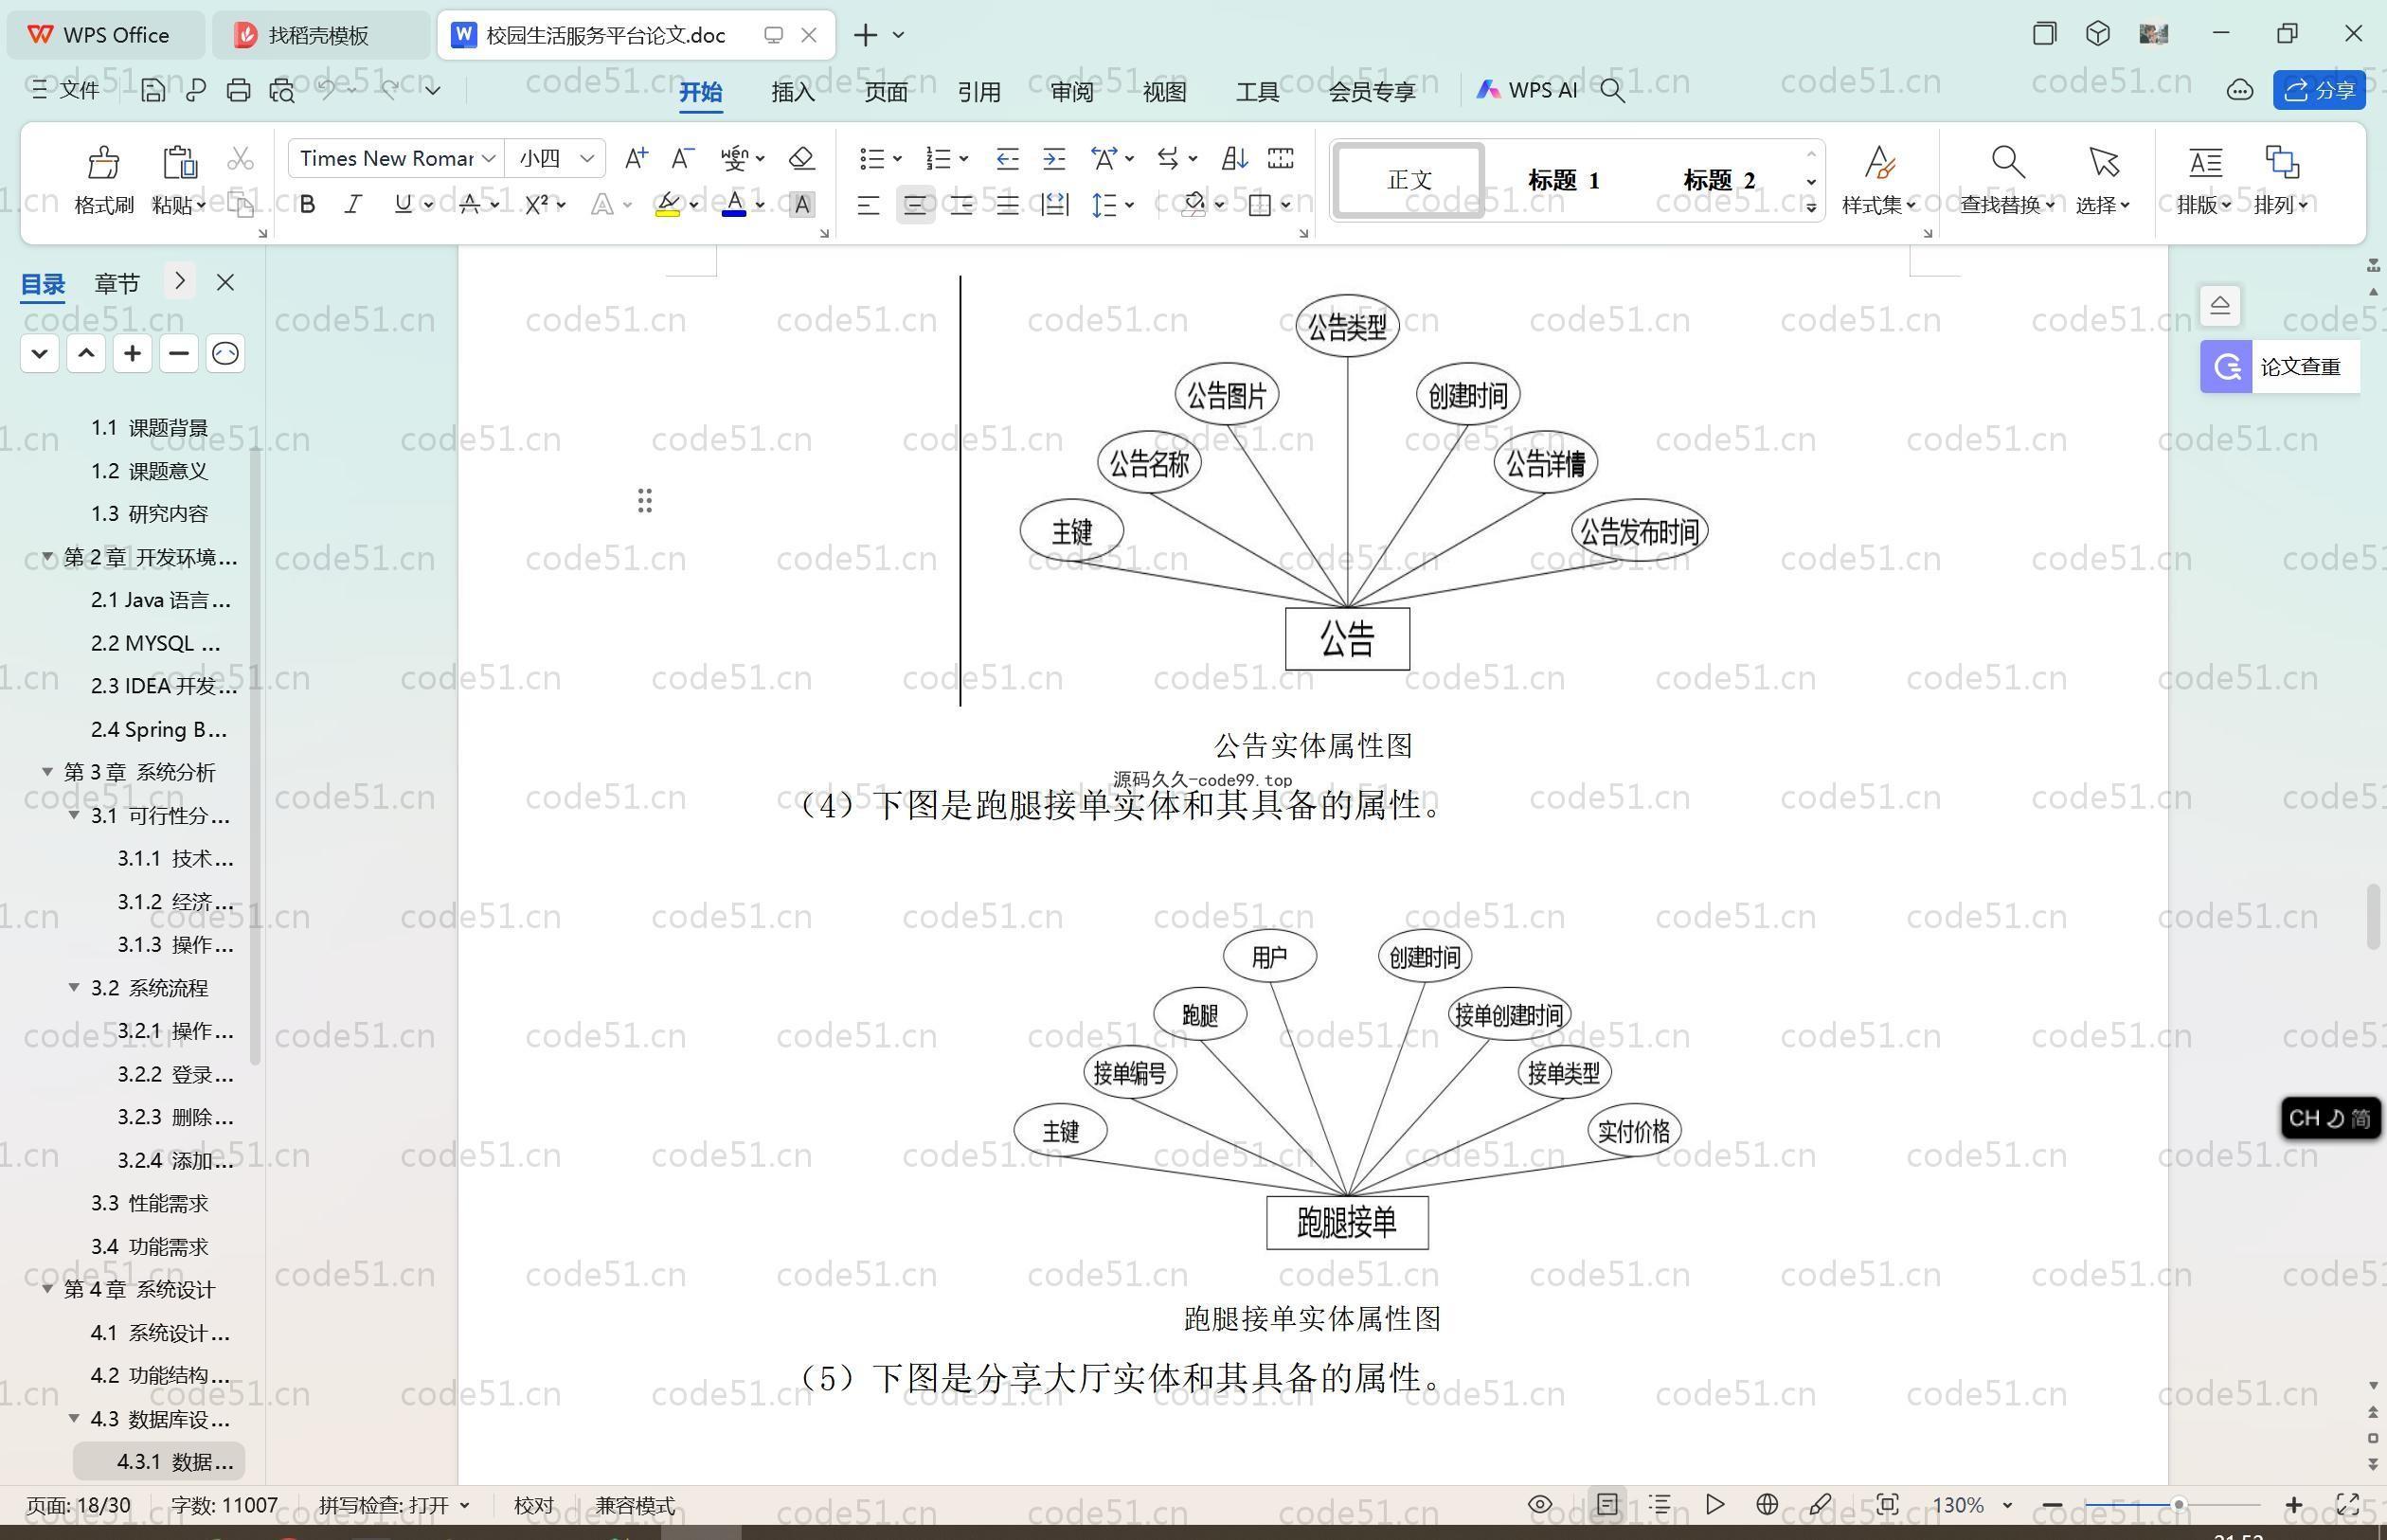Toggle eye-protection mode icon in status bar
This screenshot has height=1540, width=2387.
(x=1540, y=1504)
